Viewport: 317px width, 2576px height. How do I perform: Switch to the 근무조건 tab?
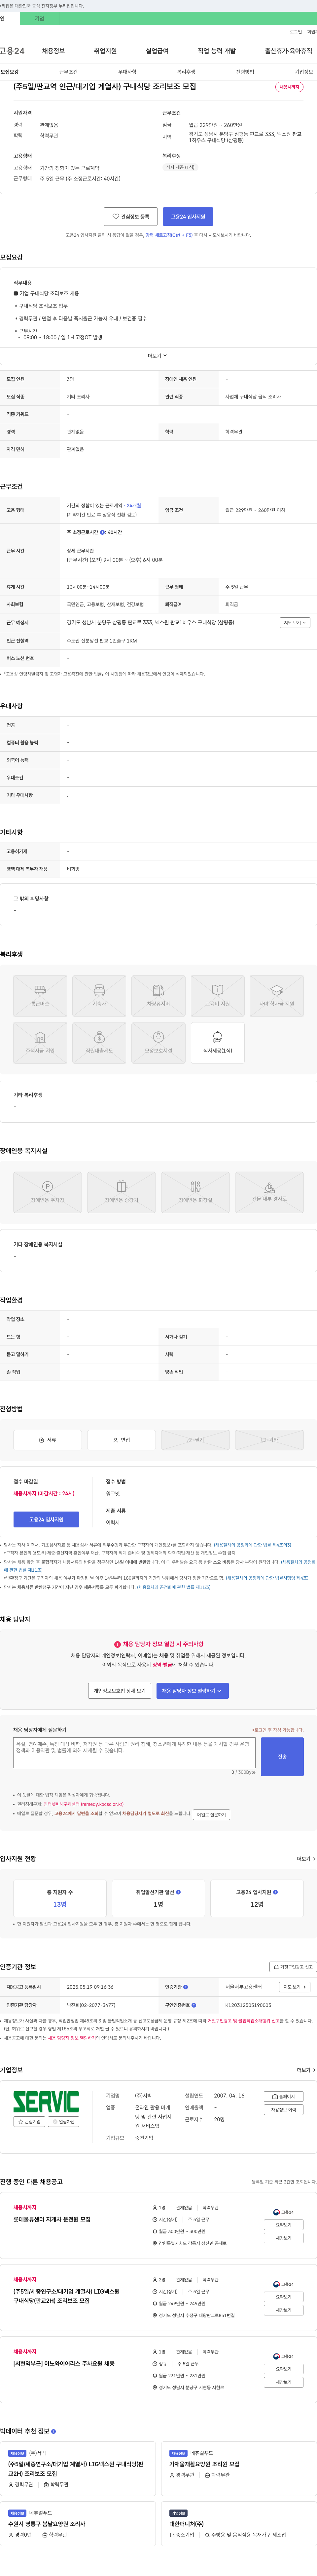(x=68, y=72)
